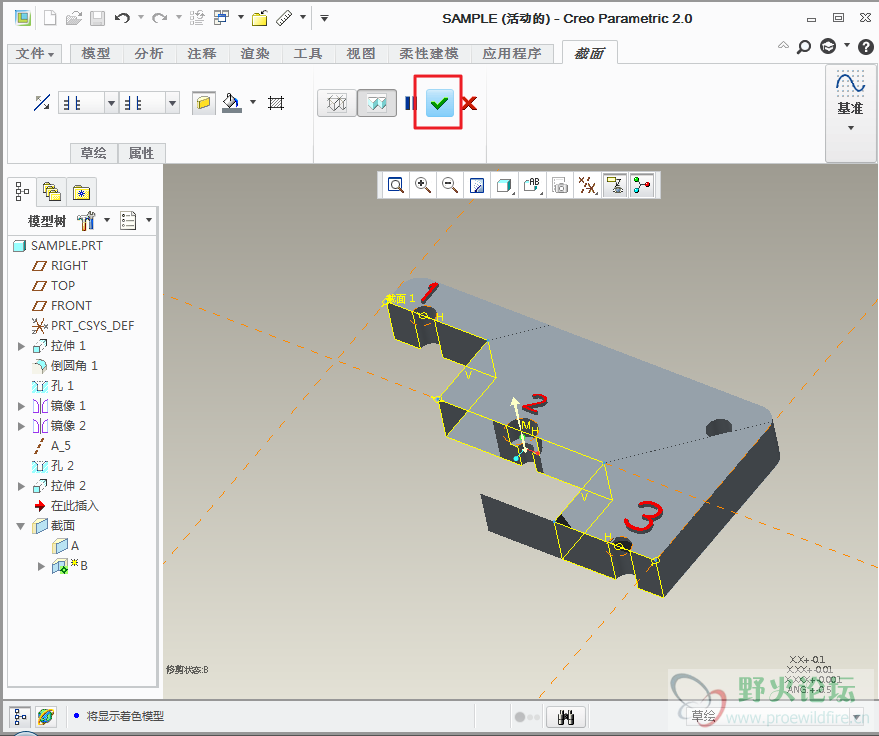Toggle the shaded section preview button
Screen dimensions: 879x736
pos(377,103)
